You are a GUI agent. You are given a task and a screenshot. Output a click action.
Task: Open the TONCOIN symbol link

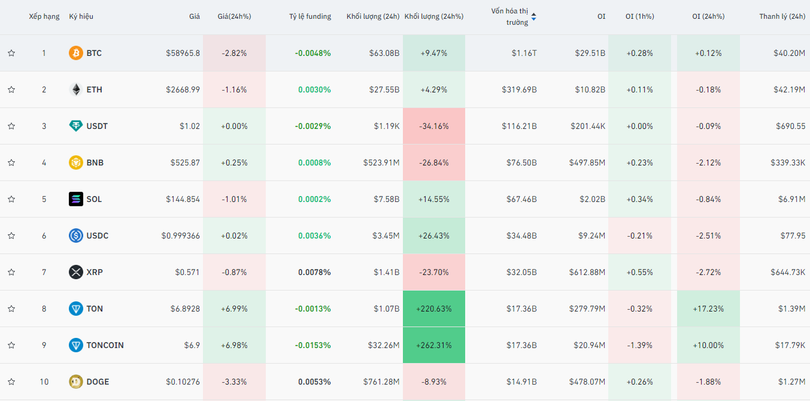[x=105, y=345]
